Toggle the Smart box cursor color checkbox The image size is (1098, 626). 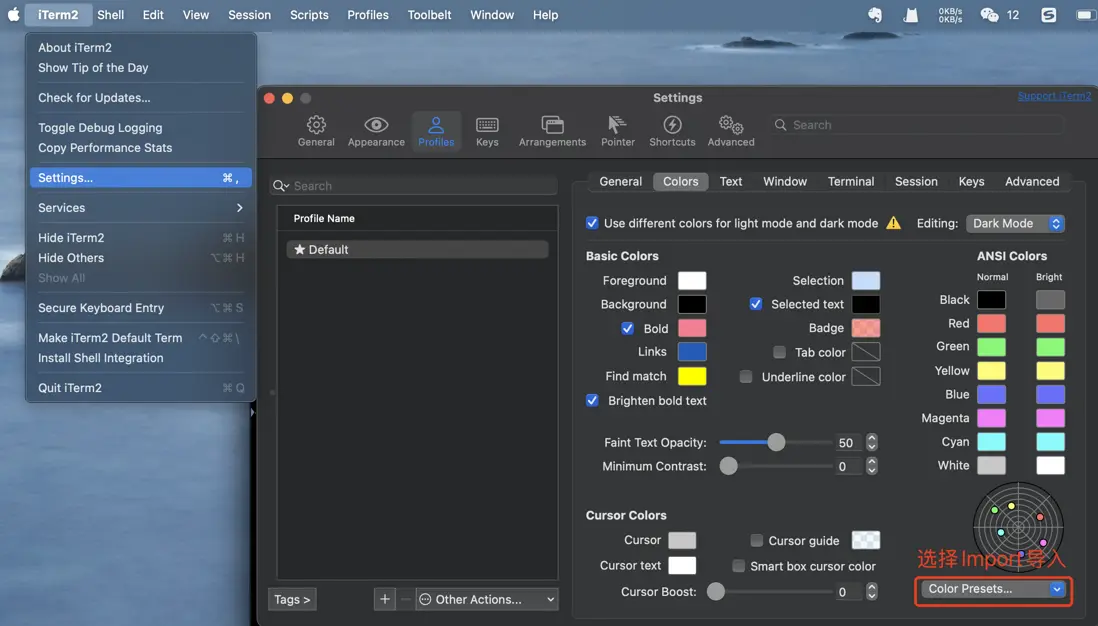(739, 566)
